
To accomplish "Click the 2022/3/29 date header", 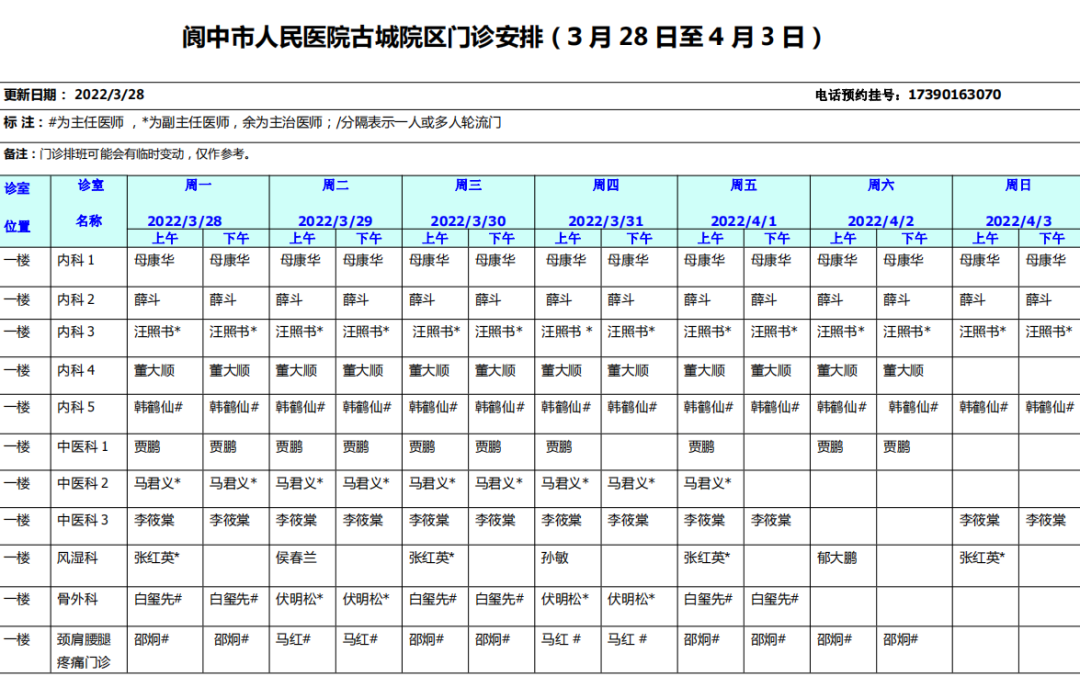I will tap(335, 221).
